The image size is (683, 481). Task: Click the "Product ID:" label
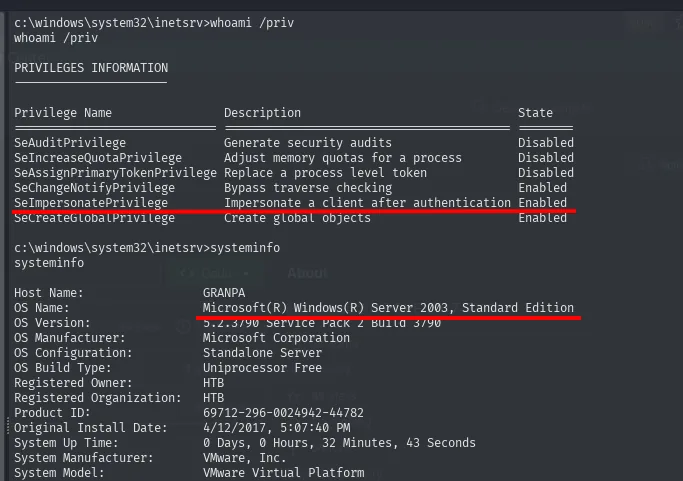click(x=52, y=413)
